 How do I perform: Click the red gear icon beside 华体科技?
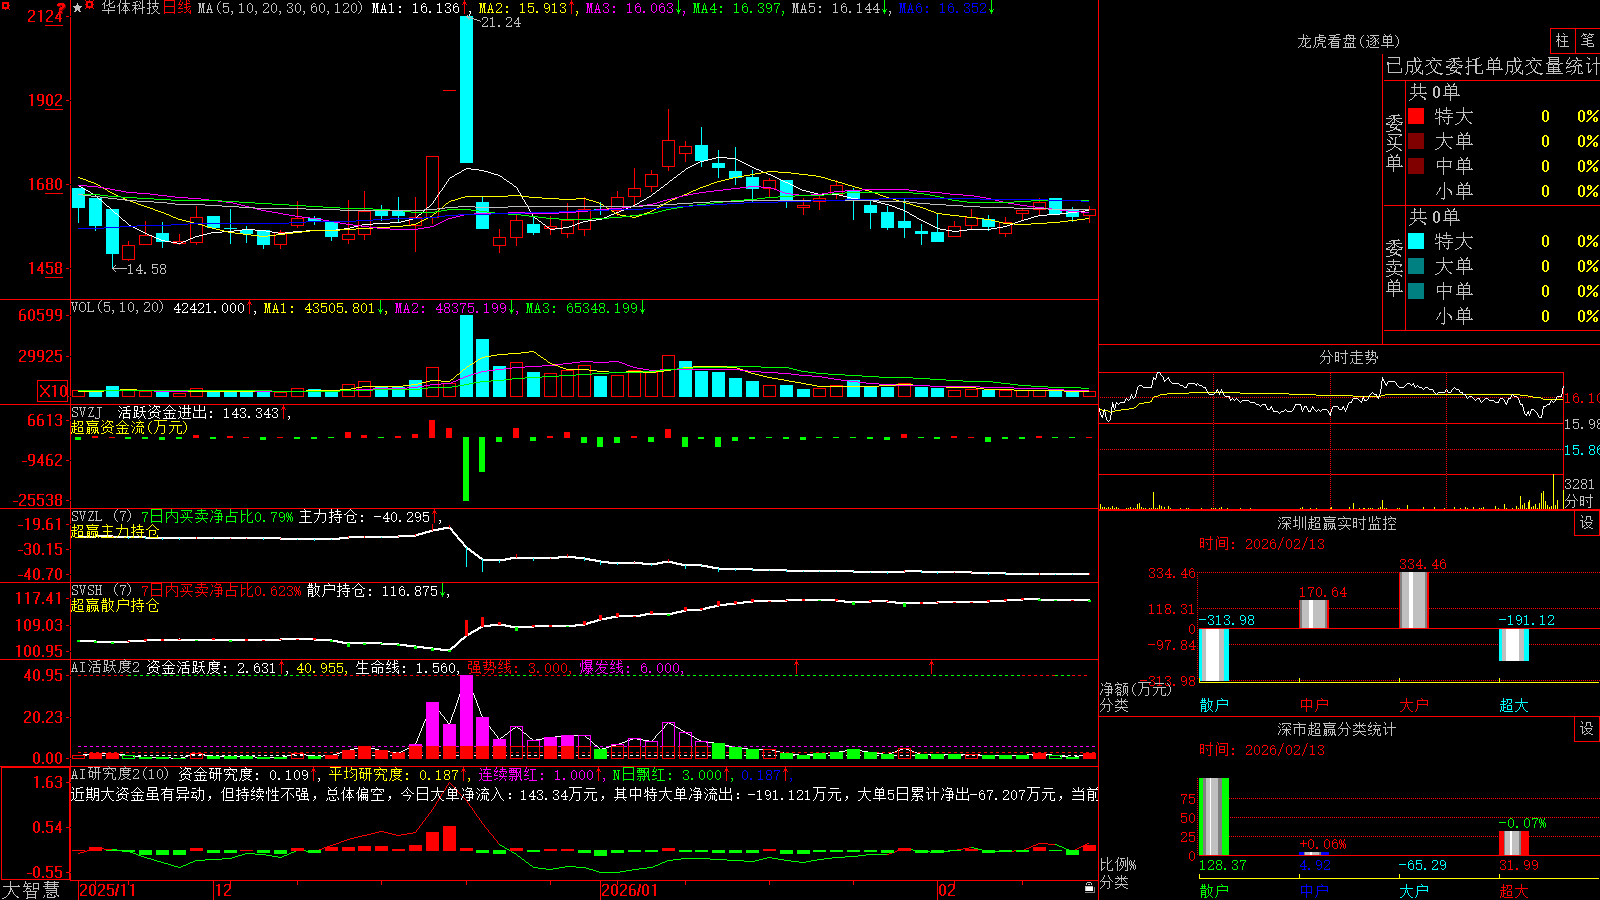tap(89, 5)
